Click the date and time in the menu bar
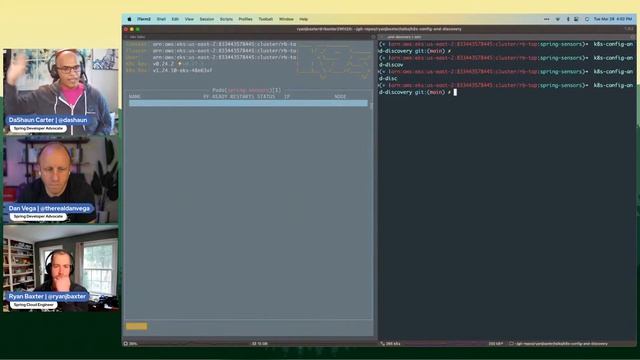This screenshot has height=360, width=640. (612, 19)
